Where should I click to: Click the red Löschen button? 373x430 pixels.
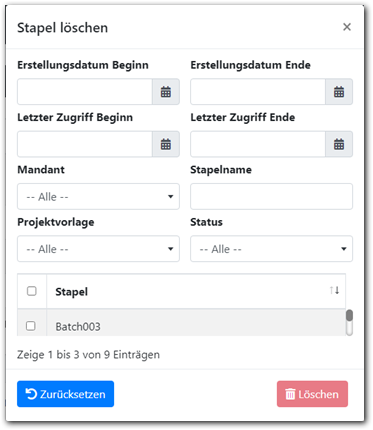pyautogui.click(x=312, y=394)
